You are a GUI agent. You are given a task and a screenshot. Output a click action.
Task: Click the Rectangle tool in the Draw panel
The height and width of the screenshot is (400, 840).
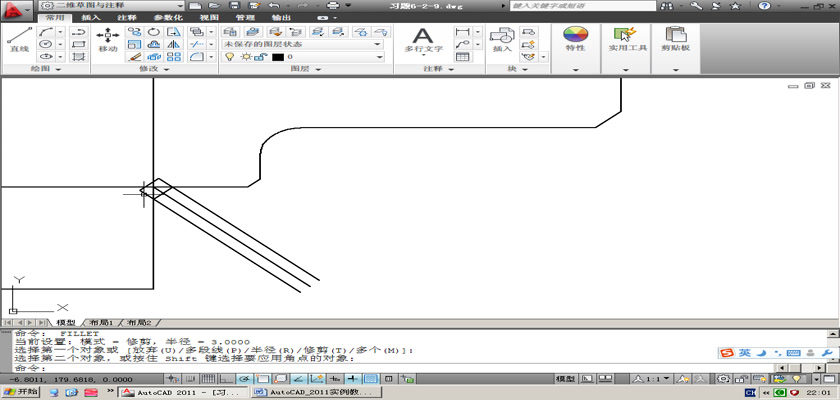click(79, 44)
